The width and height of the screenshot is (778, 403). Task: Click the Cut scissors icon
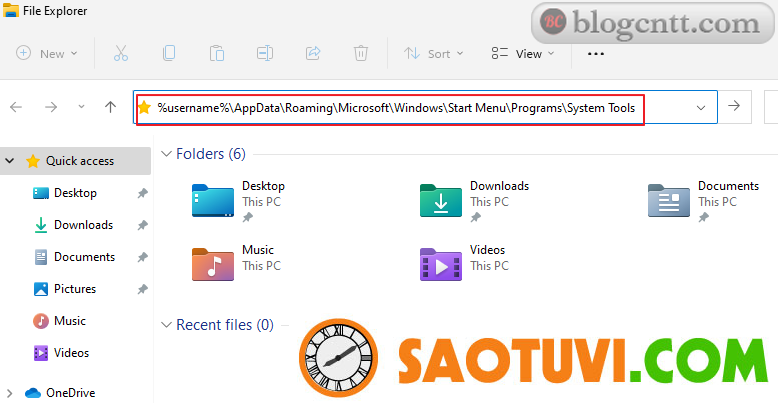121,53
